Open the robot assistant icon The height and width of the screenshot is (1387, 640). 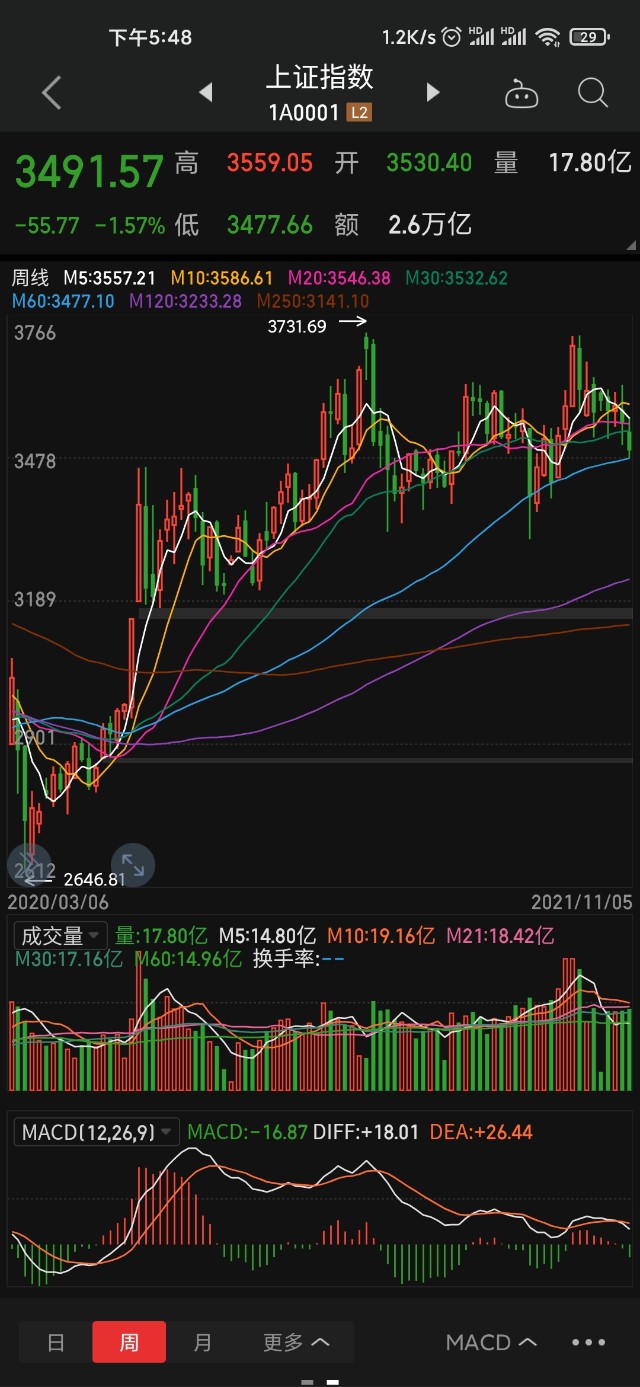[521, 94]
